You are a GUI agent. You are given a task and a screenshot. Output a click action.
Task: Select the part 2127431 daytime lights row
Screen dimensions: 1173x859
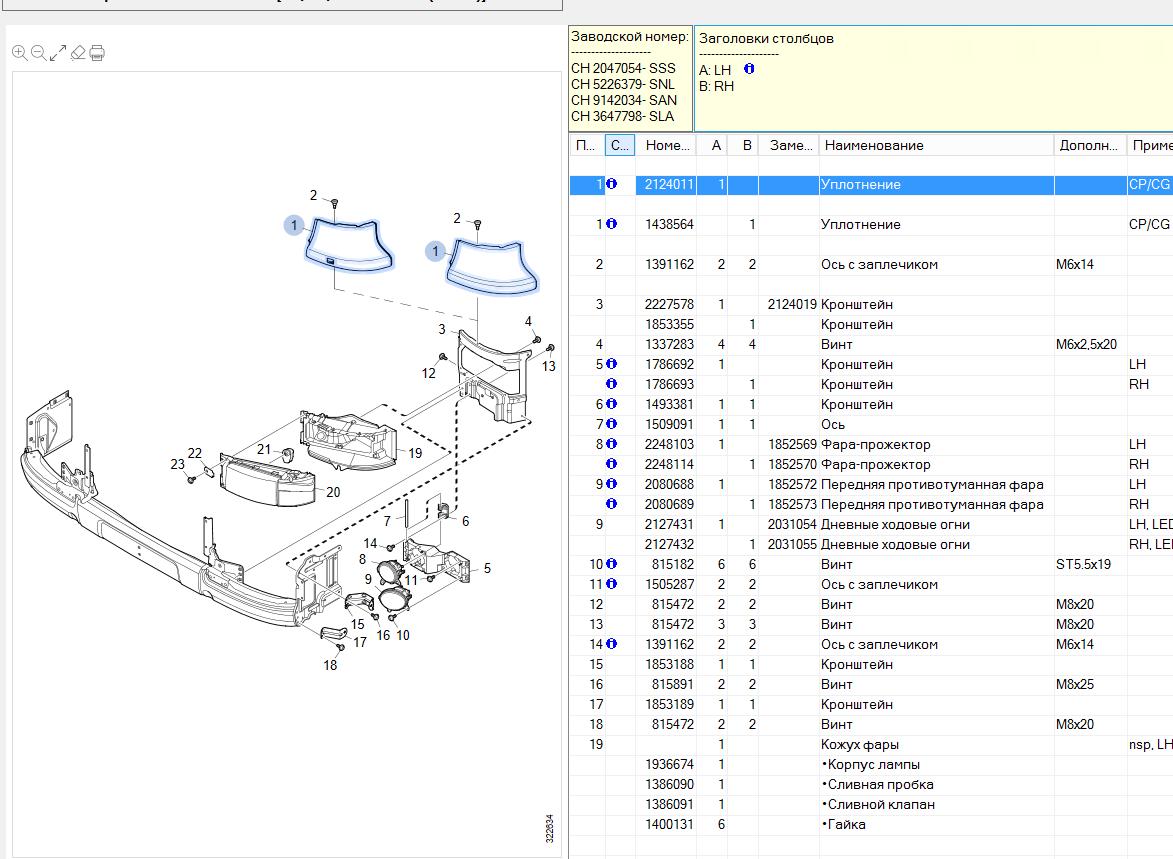[x=895, y=524]
